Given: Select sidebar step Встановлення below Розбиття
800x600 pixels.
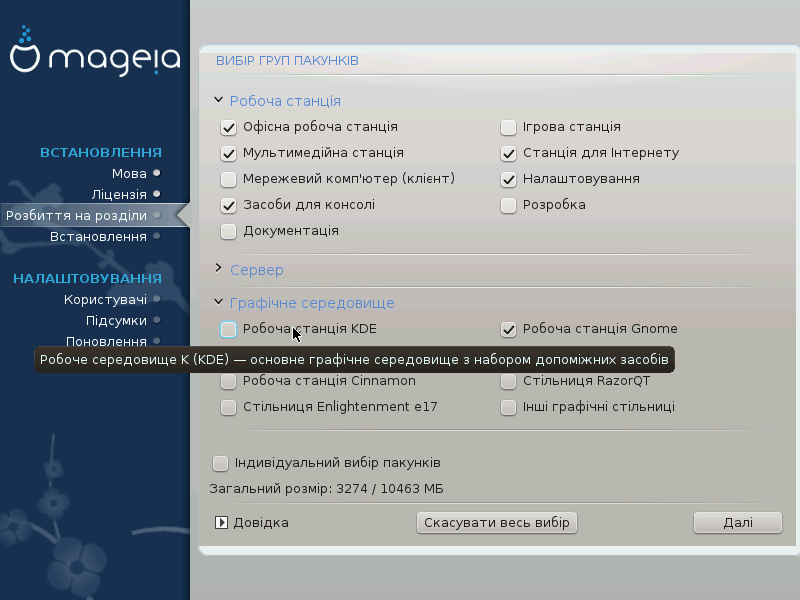Looking at the screenshot, I should coord(98,237).
